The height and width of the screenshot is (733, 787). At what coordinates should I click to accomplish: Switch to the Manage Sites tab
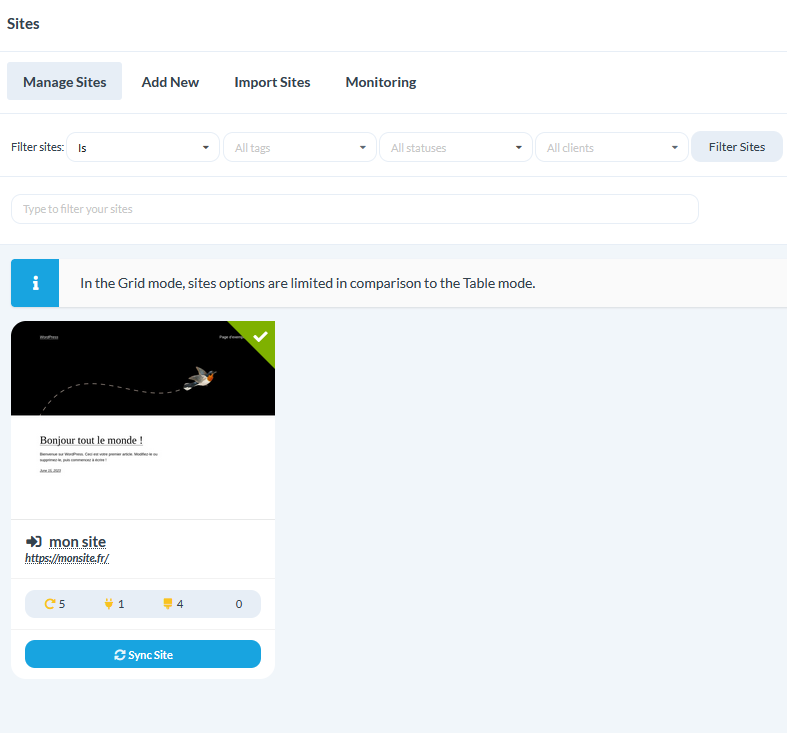tap(64, 82)
